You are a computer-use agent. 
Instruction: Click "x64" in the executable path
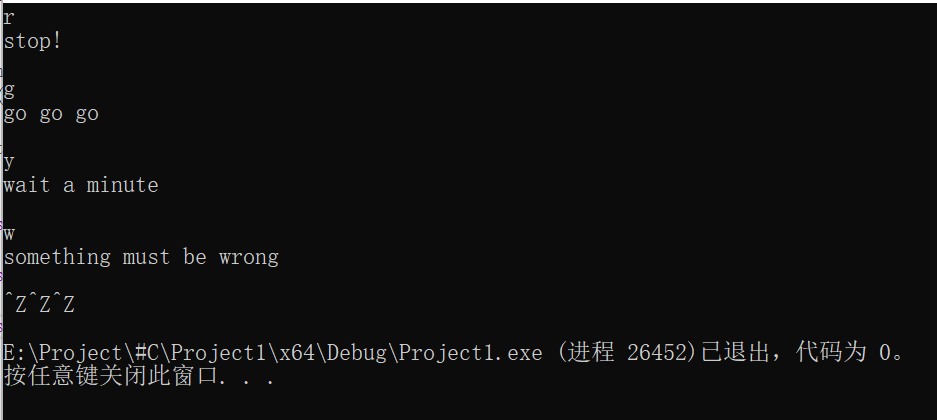pyautogui.click(x=293, y=353)
